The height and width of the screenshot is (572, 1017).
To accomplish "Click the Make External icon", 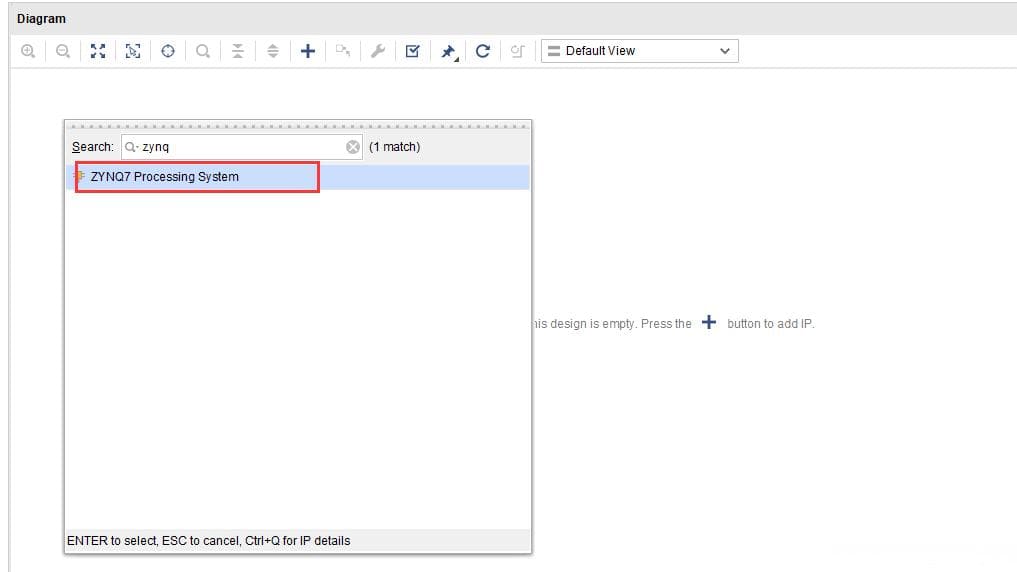I will click(x=343, y=51).
